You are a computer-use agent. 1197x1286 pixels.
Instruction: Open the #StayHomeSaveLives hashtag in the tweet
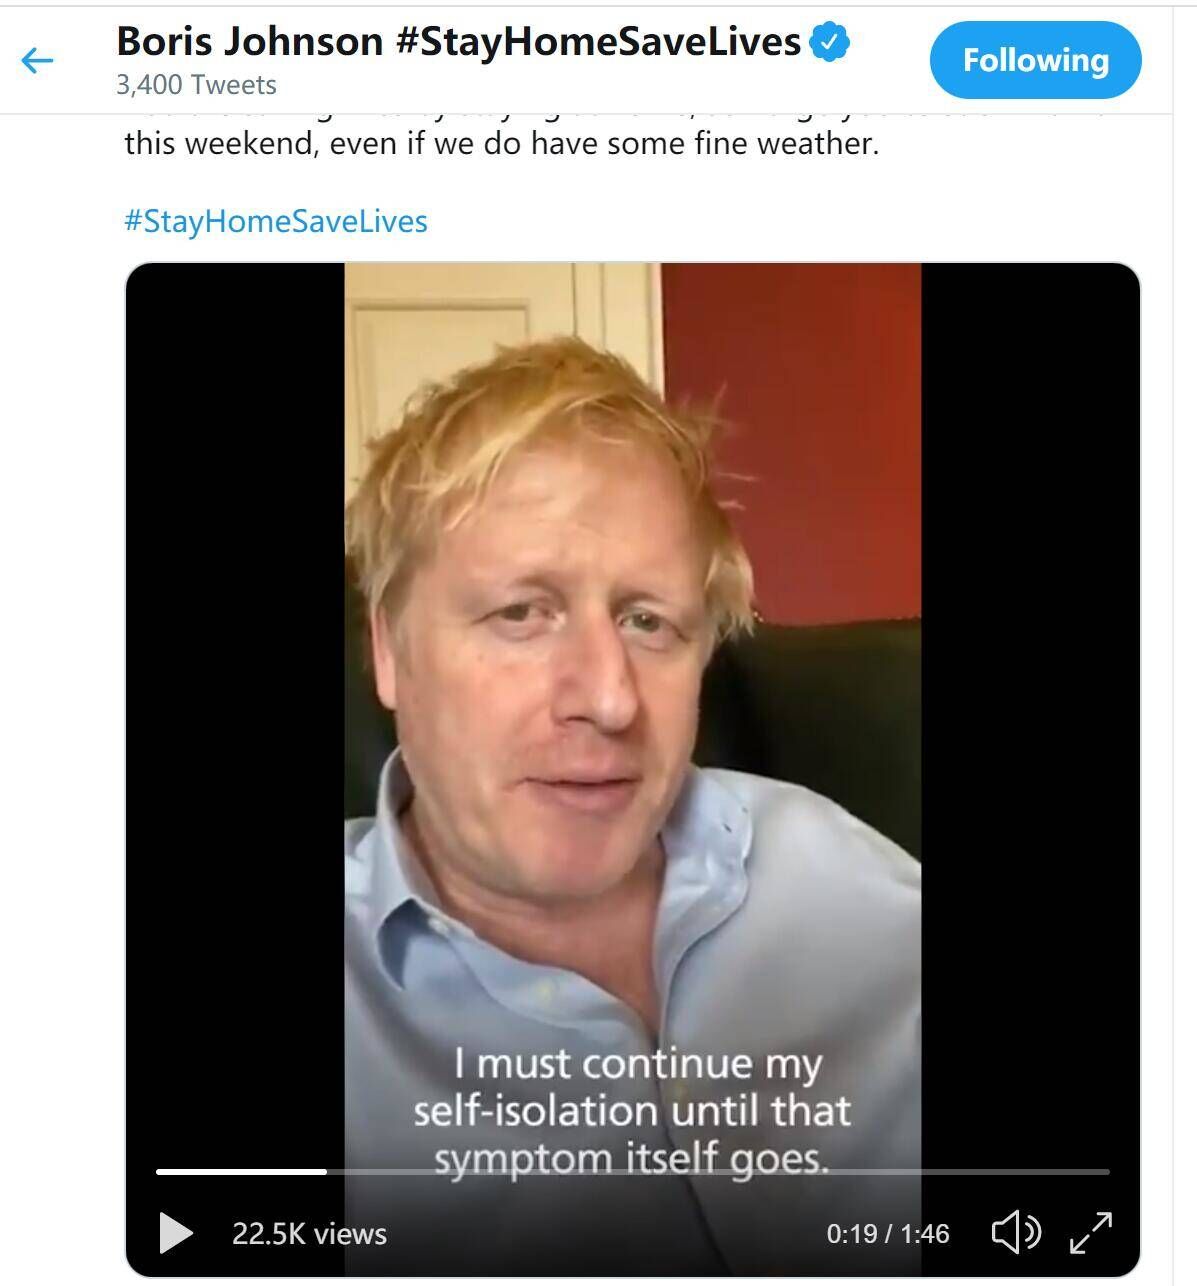coord(276,221)
